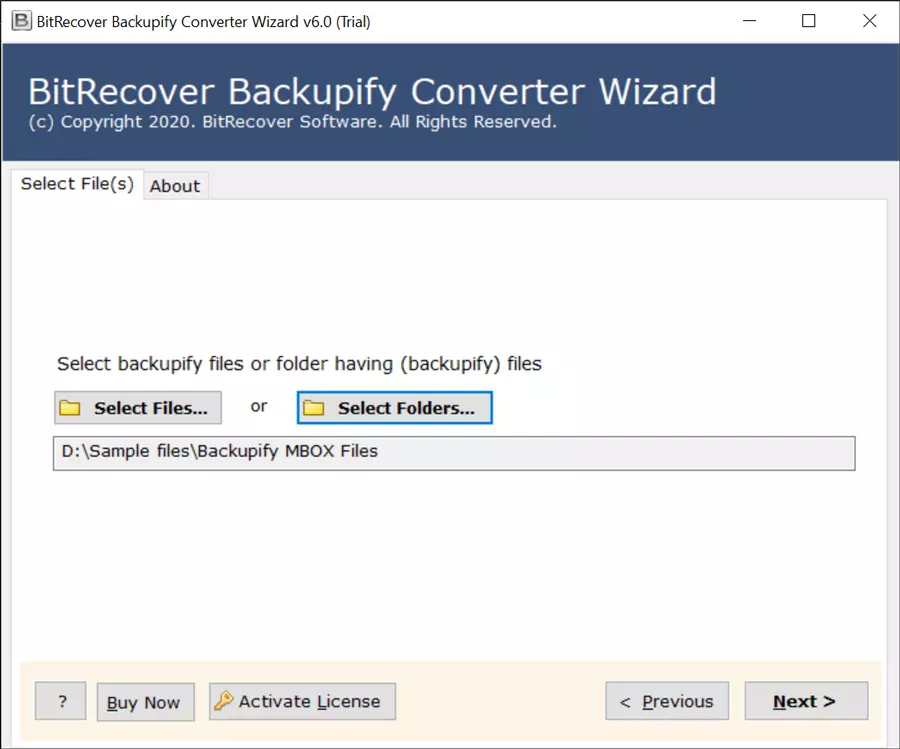Minimize the Converter Wizard window
Viewport: 900px width, 749px height.
(x=750, y=21)
